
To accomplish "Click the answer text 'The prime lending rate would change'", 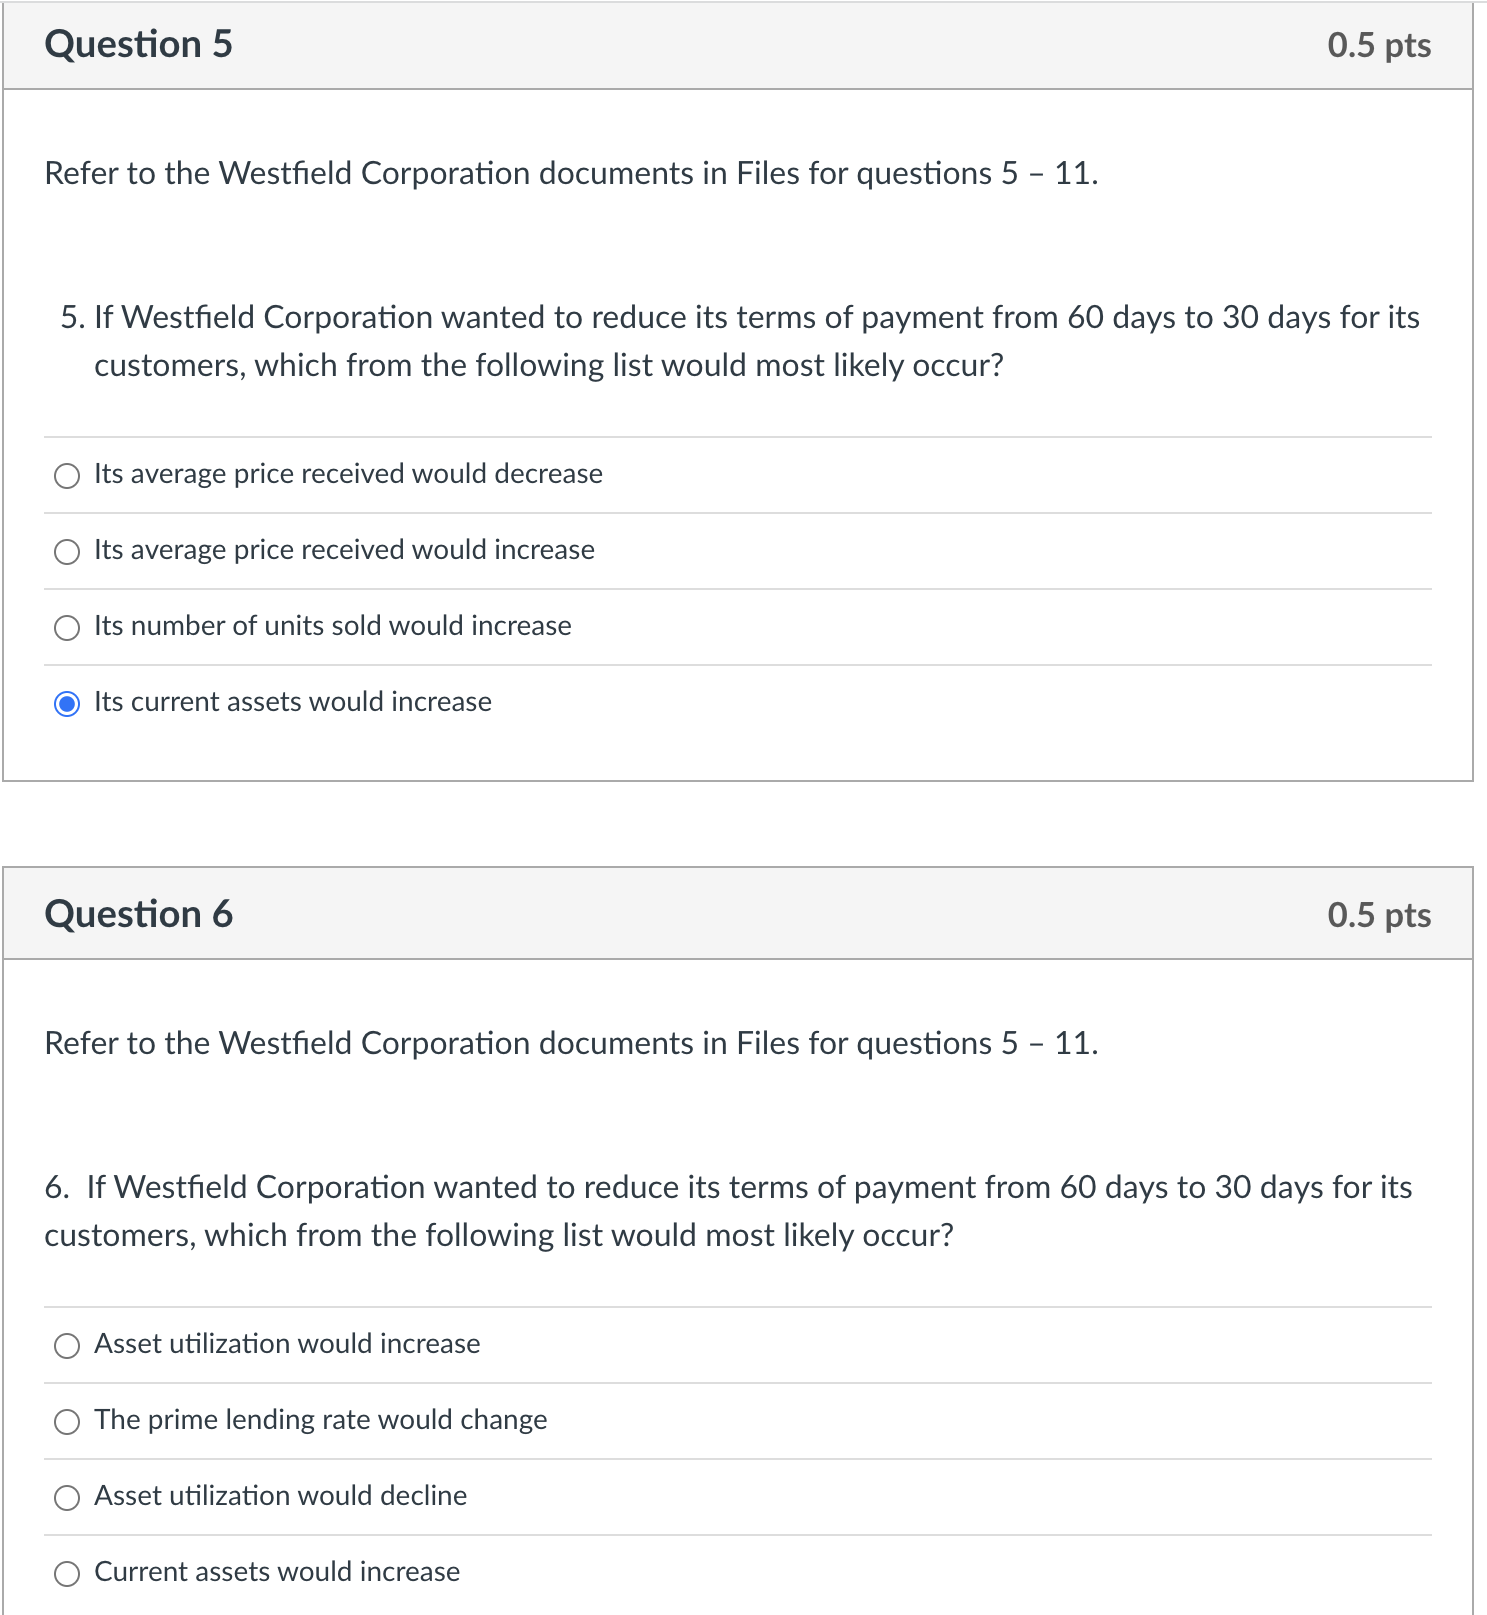I will pyautogui.click(x=321, y=1420).
